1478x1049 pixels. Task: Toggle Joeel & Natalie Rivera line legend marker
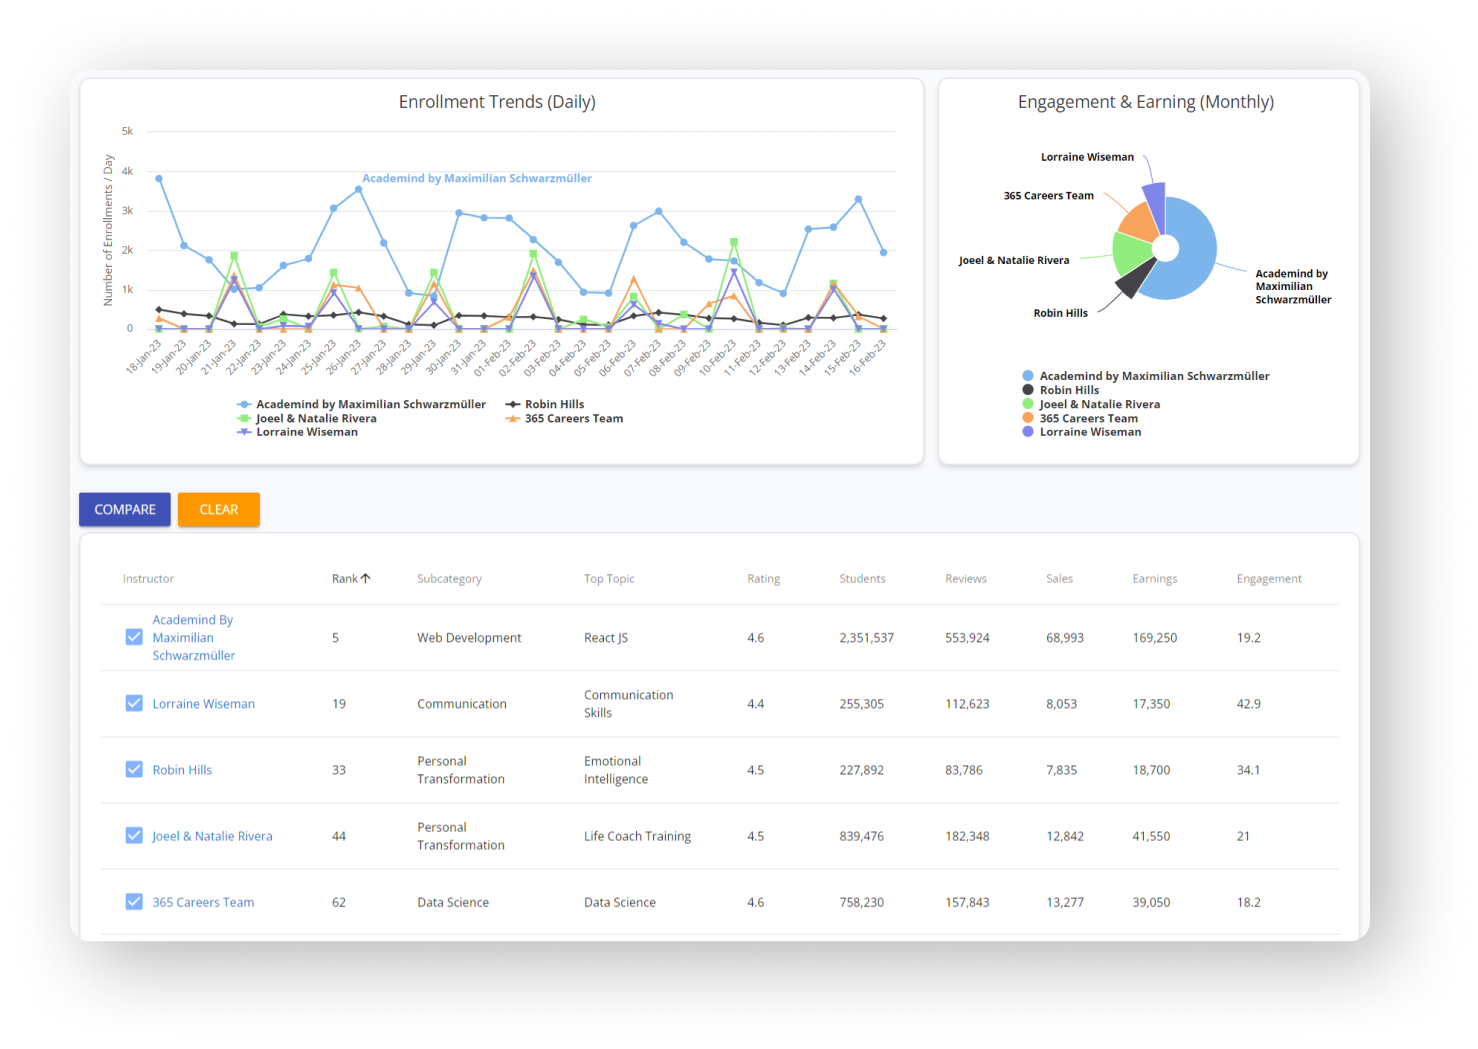tap(244, 419)
